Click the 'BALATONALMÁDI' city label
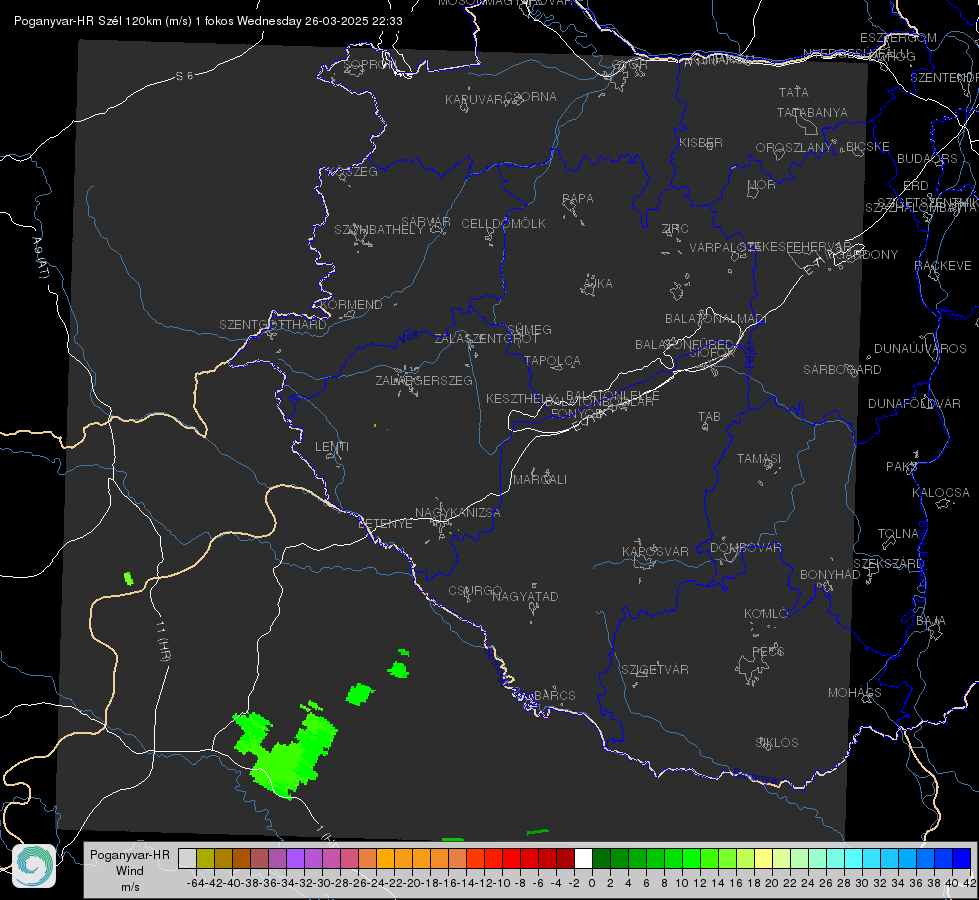Screen dimensions: 979x900 (x=716, y=319)
